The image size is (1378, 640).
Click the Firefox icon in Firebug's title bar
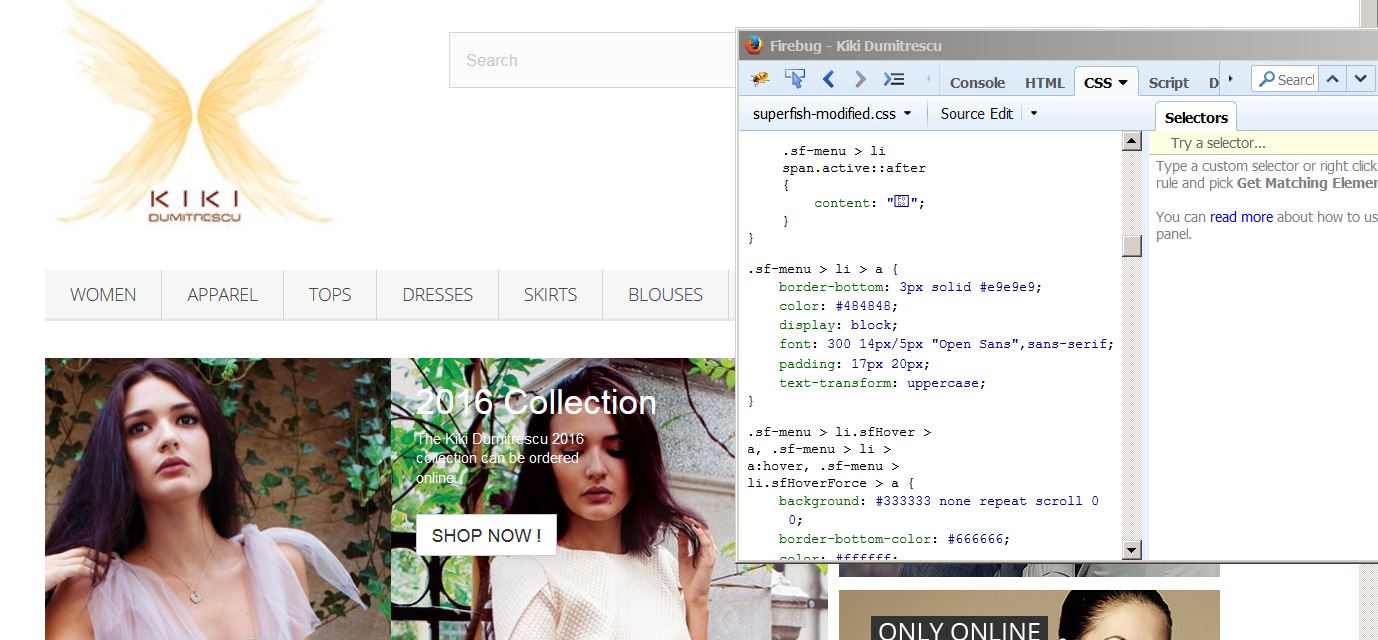pyautogui.click(x=754, y=45)
